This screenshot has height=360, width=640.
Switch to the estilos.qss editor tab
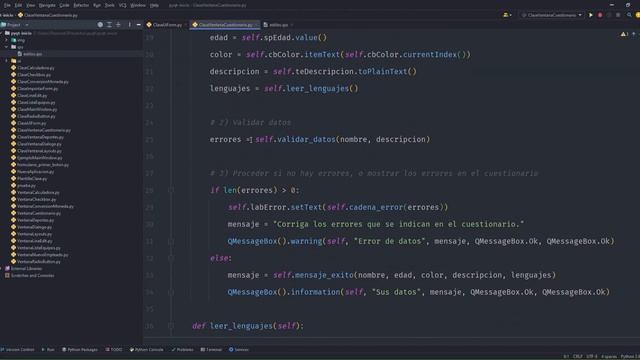pos(278,25)
